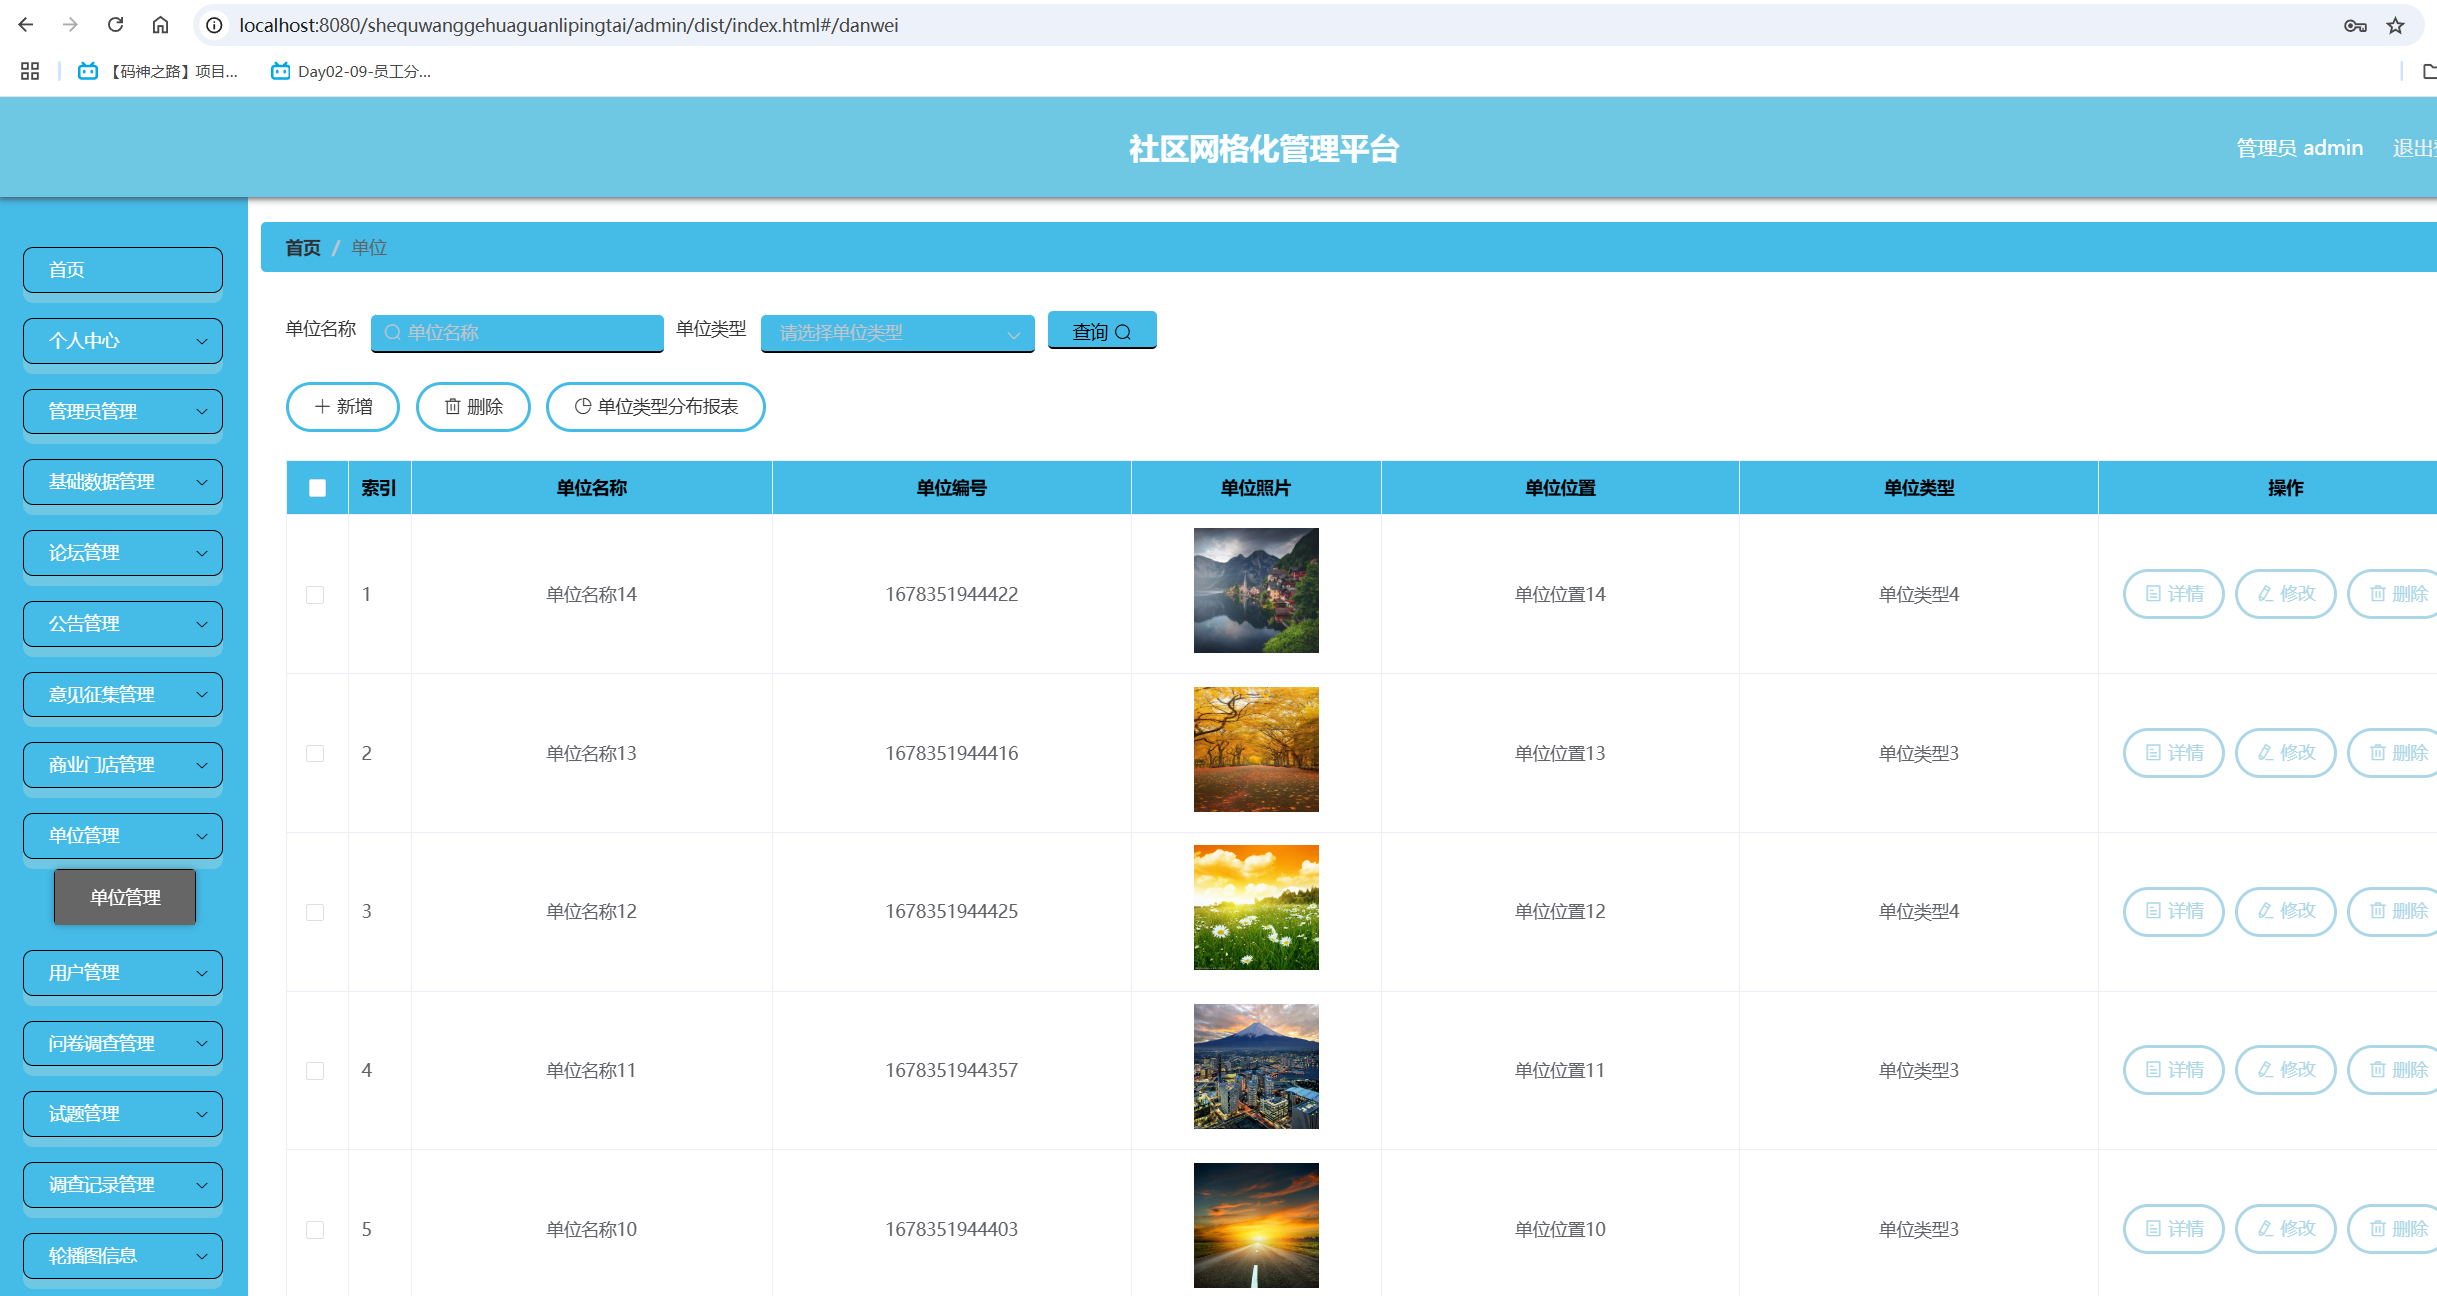This screenshot has width=2437, height=1296.
Task: Check the row for 单位名称10
Action: click(315, 1230)
